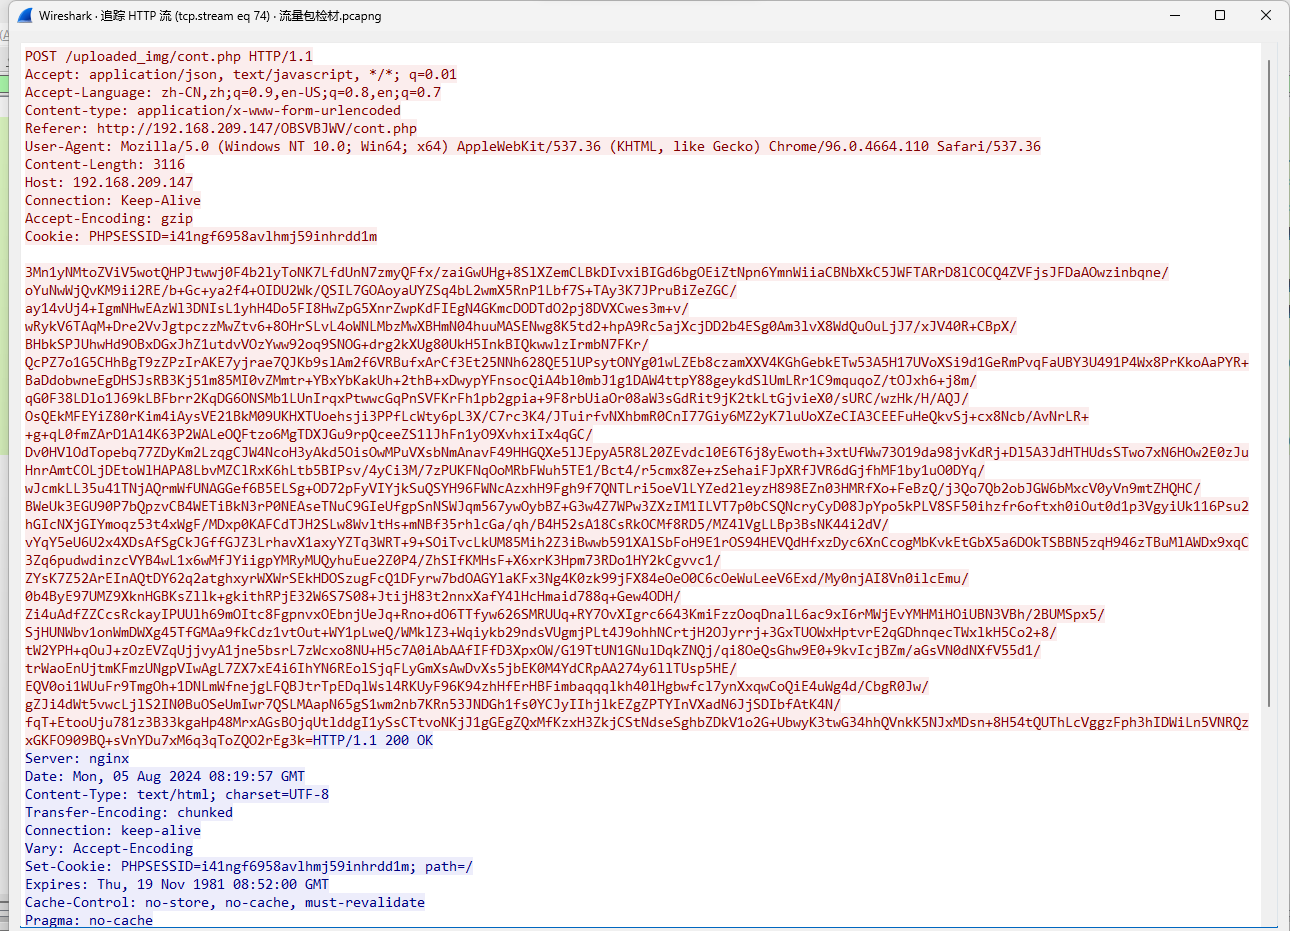Click the Pragma: no-cache line
Image resolution: width=1290 pixels, height=931 pixels.
(89, 920)
